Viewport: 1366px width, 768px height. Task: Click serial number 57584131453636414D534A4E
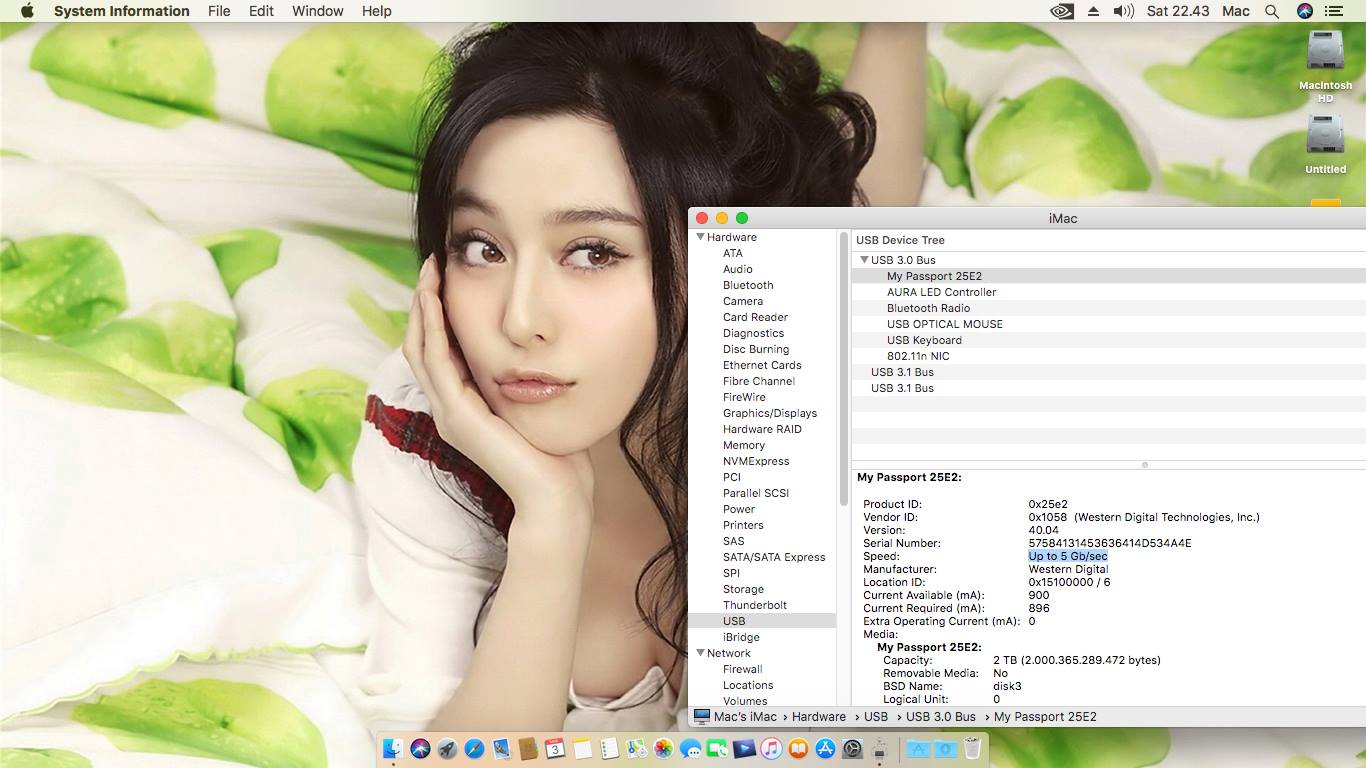[x=1110, y=543]
